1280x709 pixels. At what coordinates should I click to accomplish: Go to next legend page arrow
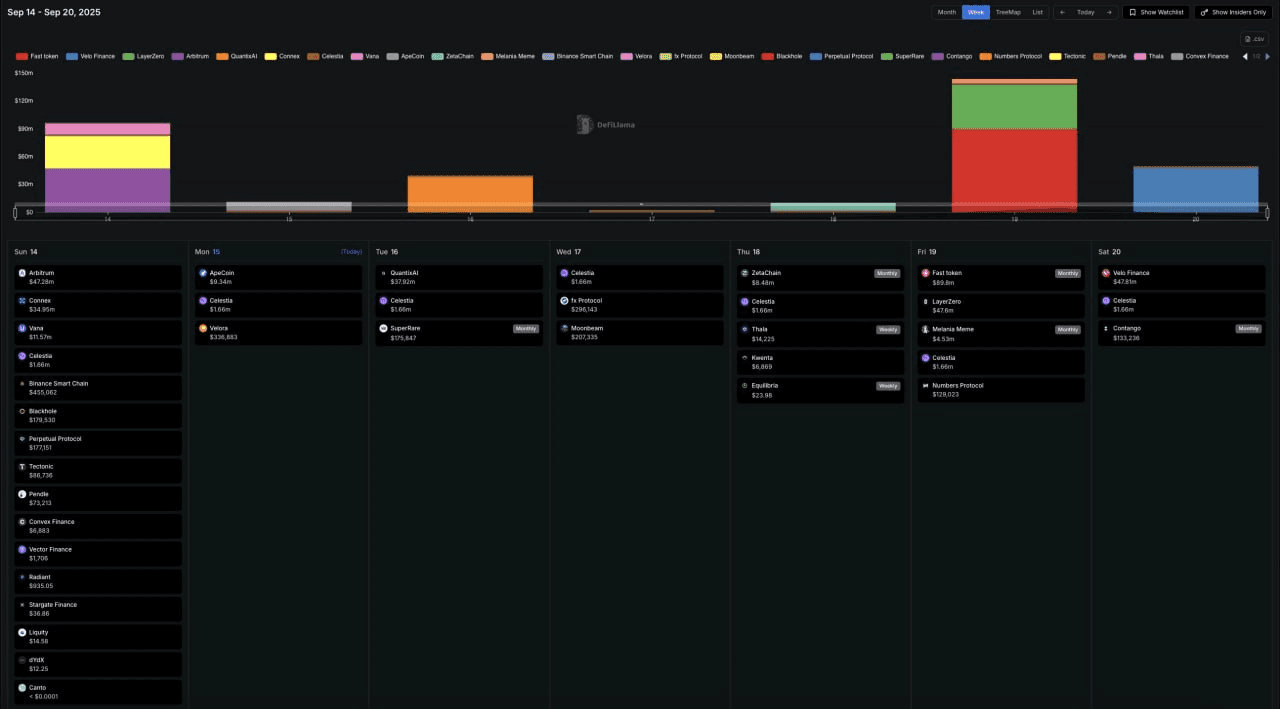pyautogui.click(x=1266, y=56)
